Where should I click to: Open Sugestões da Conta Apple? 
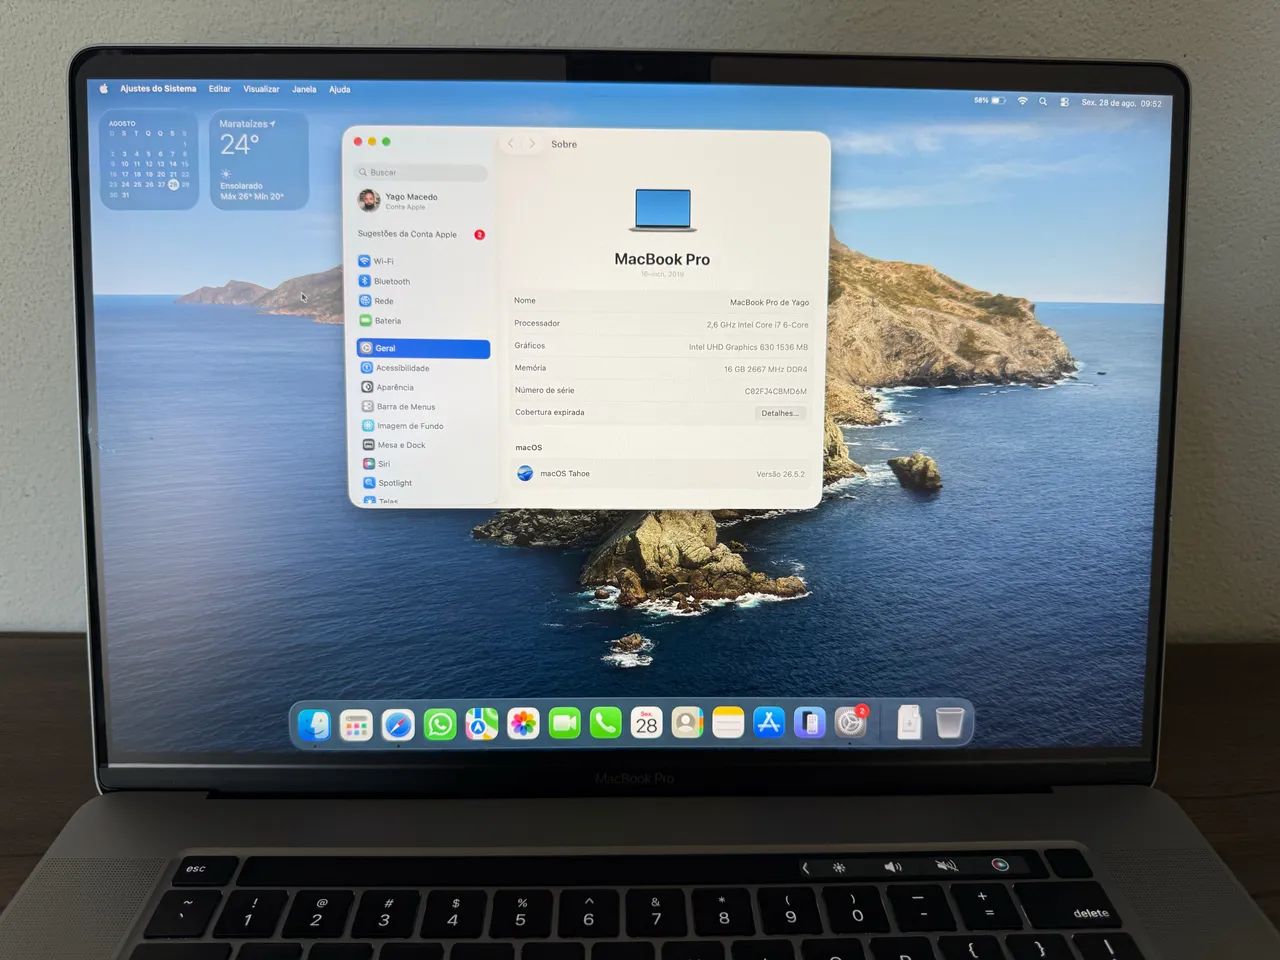point(421,234)
